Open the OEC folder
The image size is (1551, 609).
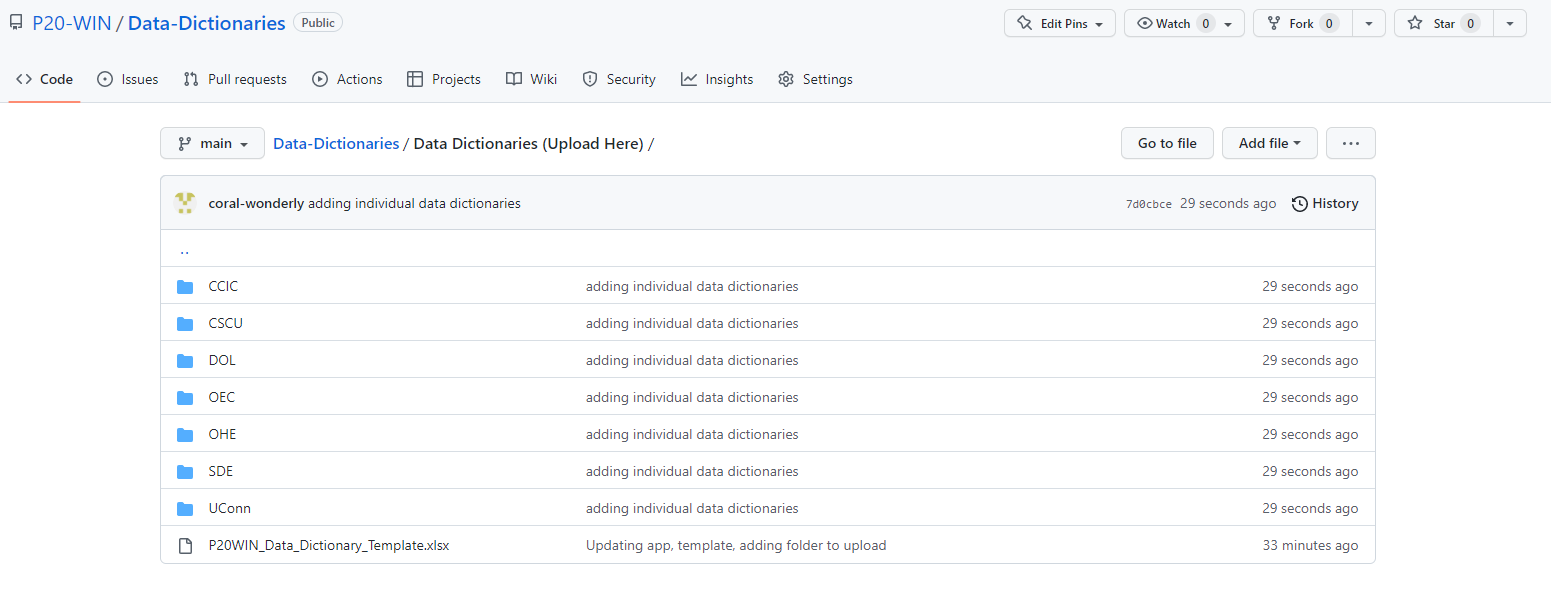tap(222, 397)
